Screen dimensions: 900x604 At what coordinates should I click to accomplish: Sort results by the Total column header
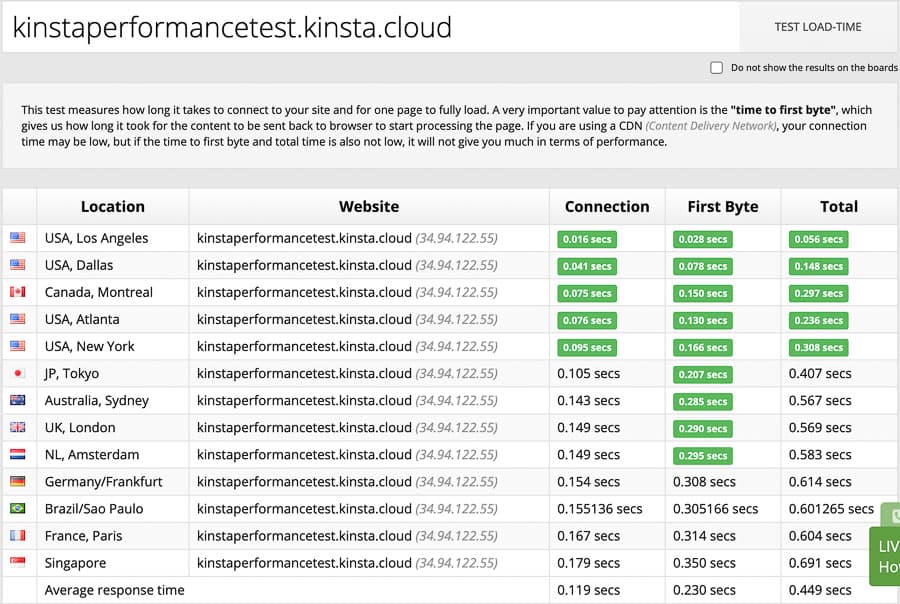(839, 206)
